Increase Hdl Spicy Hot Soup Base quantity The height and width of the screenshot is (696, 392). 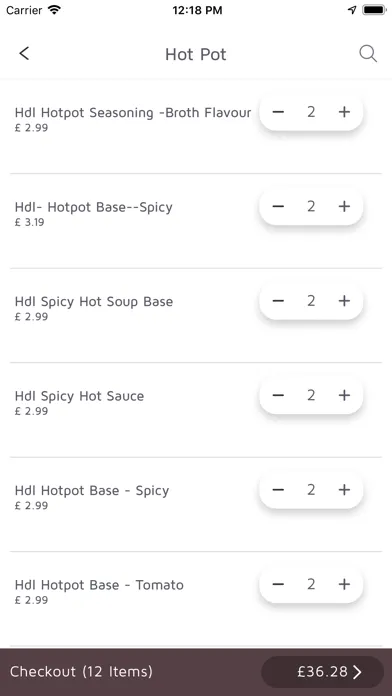(x=344, y=301)
